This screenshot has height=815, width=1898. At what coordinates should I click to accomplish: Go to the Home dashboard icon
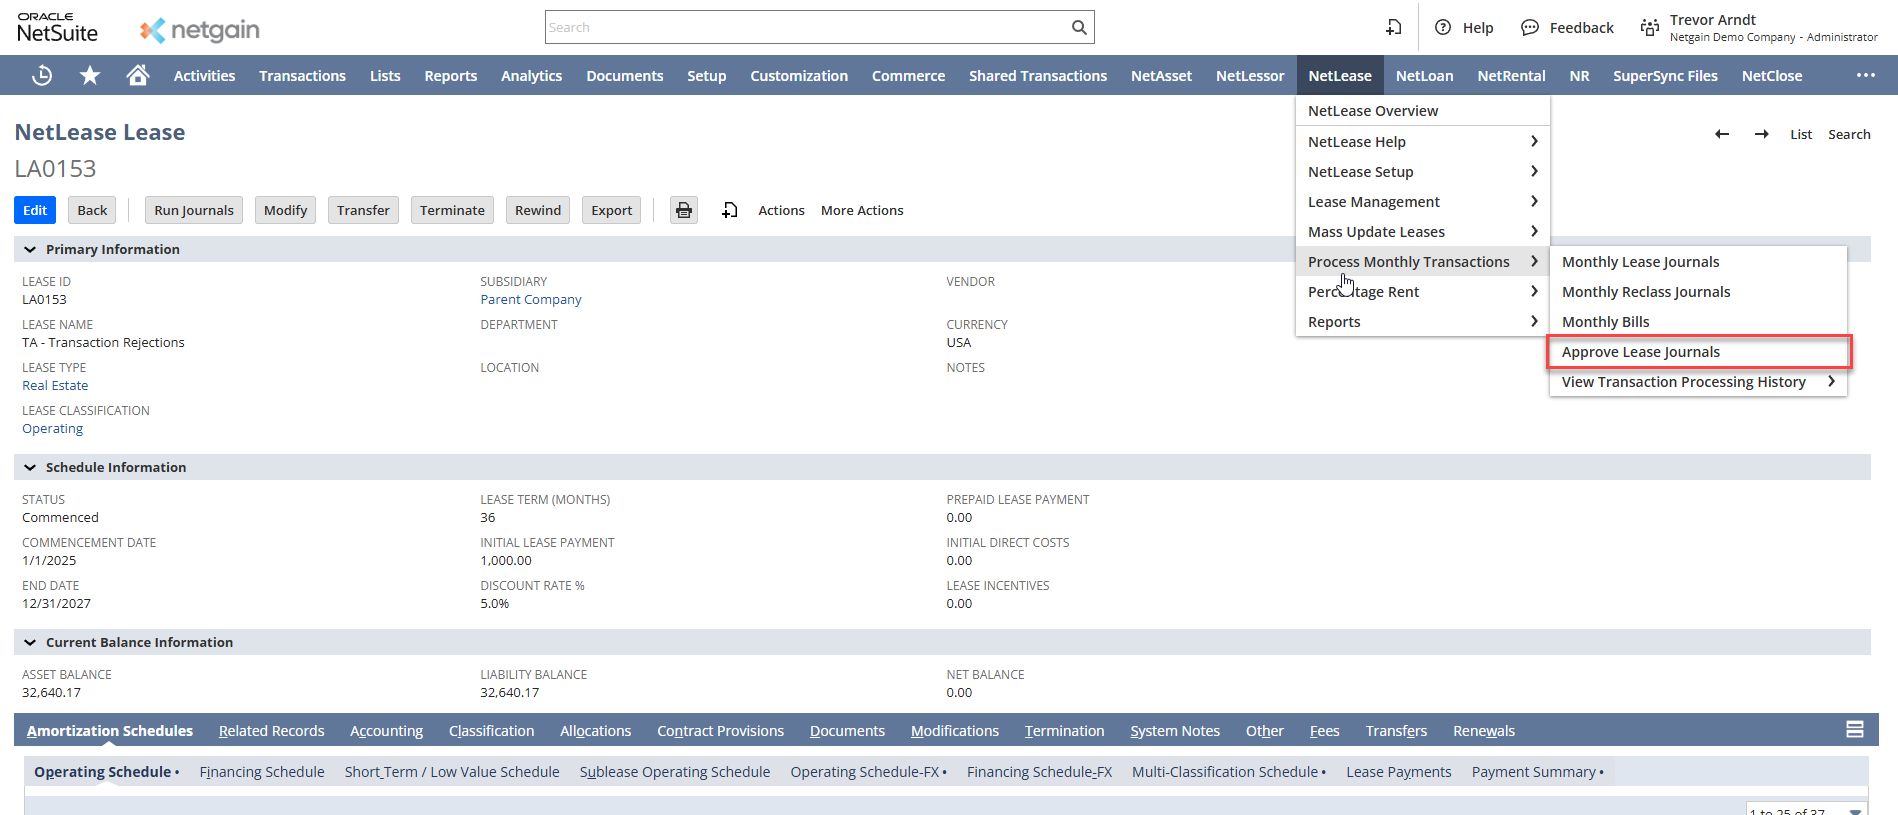138,75
